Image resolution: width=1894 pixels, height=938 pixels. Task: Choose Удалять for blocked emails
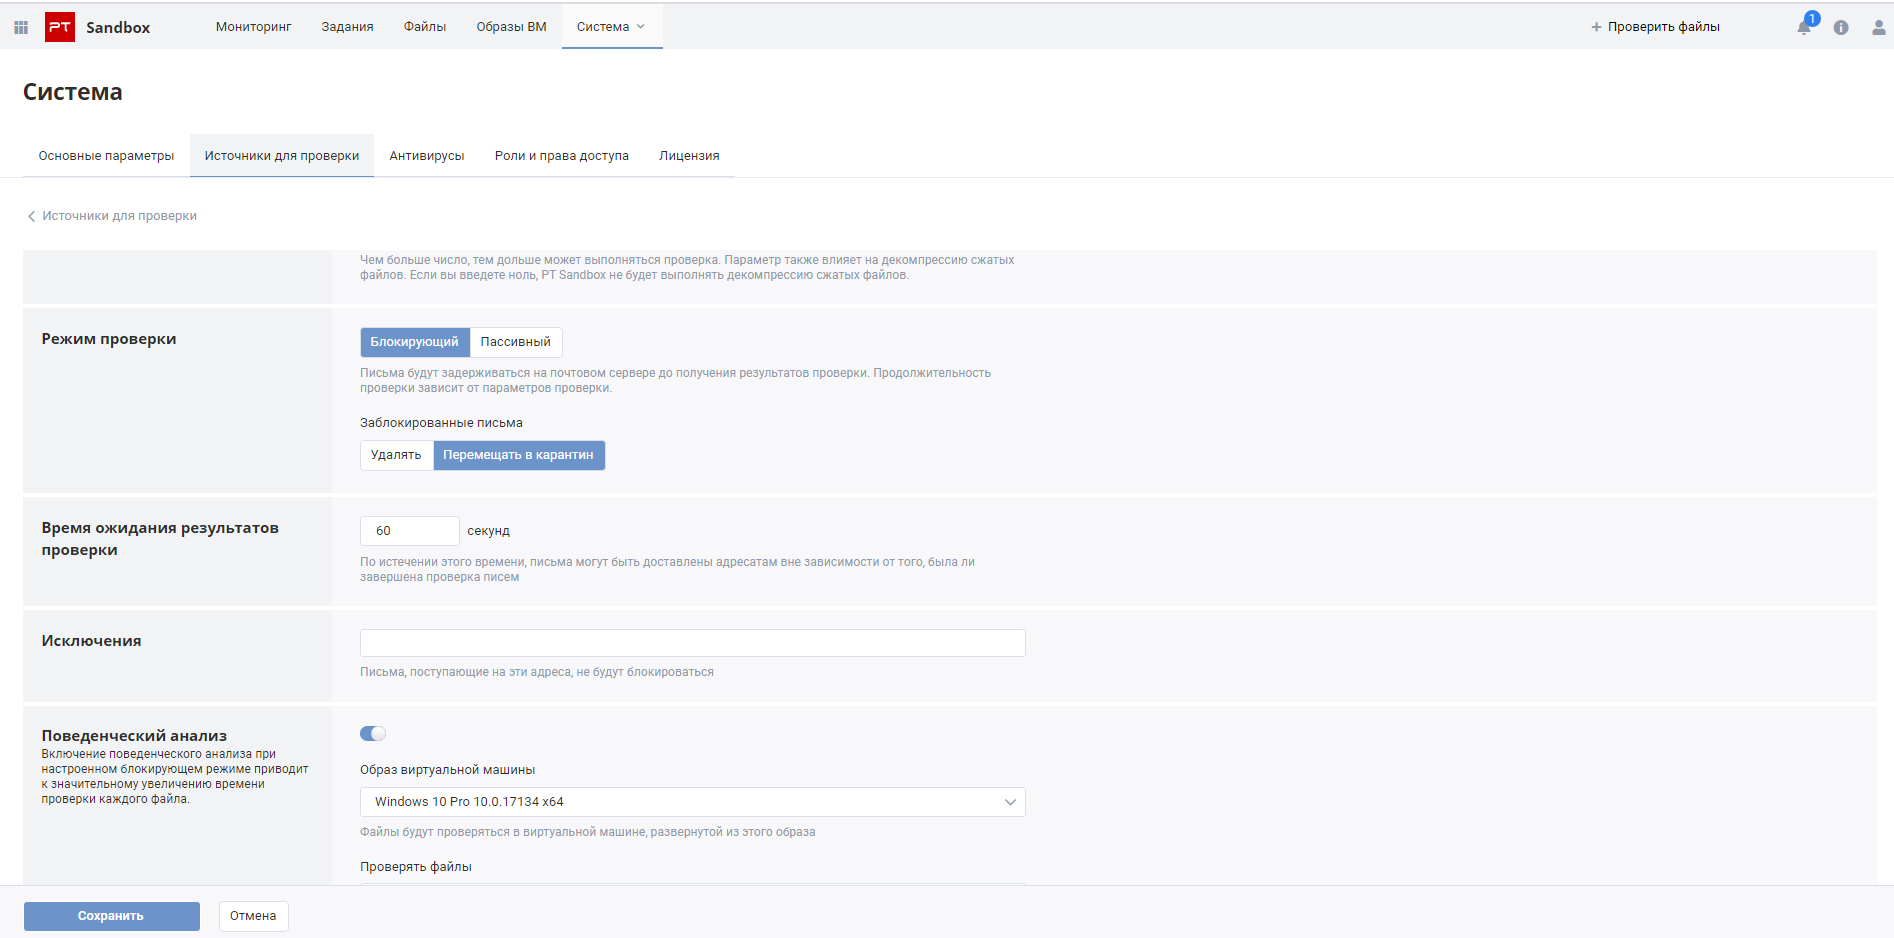397,455
